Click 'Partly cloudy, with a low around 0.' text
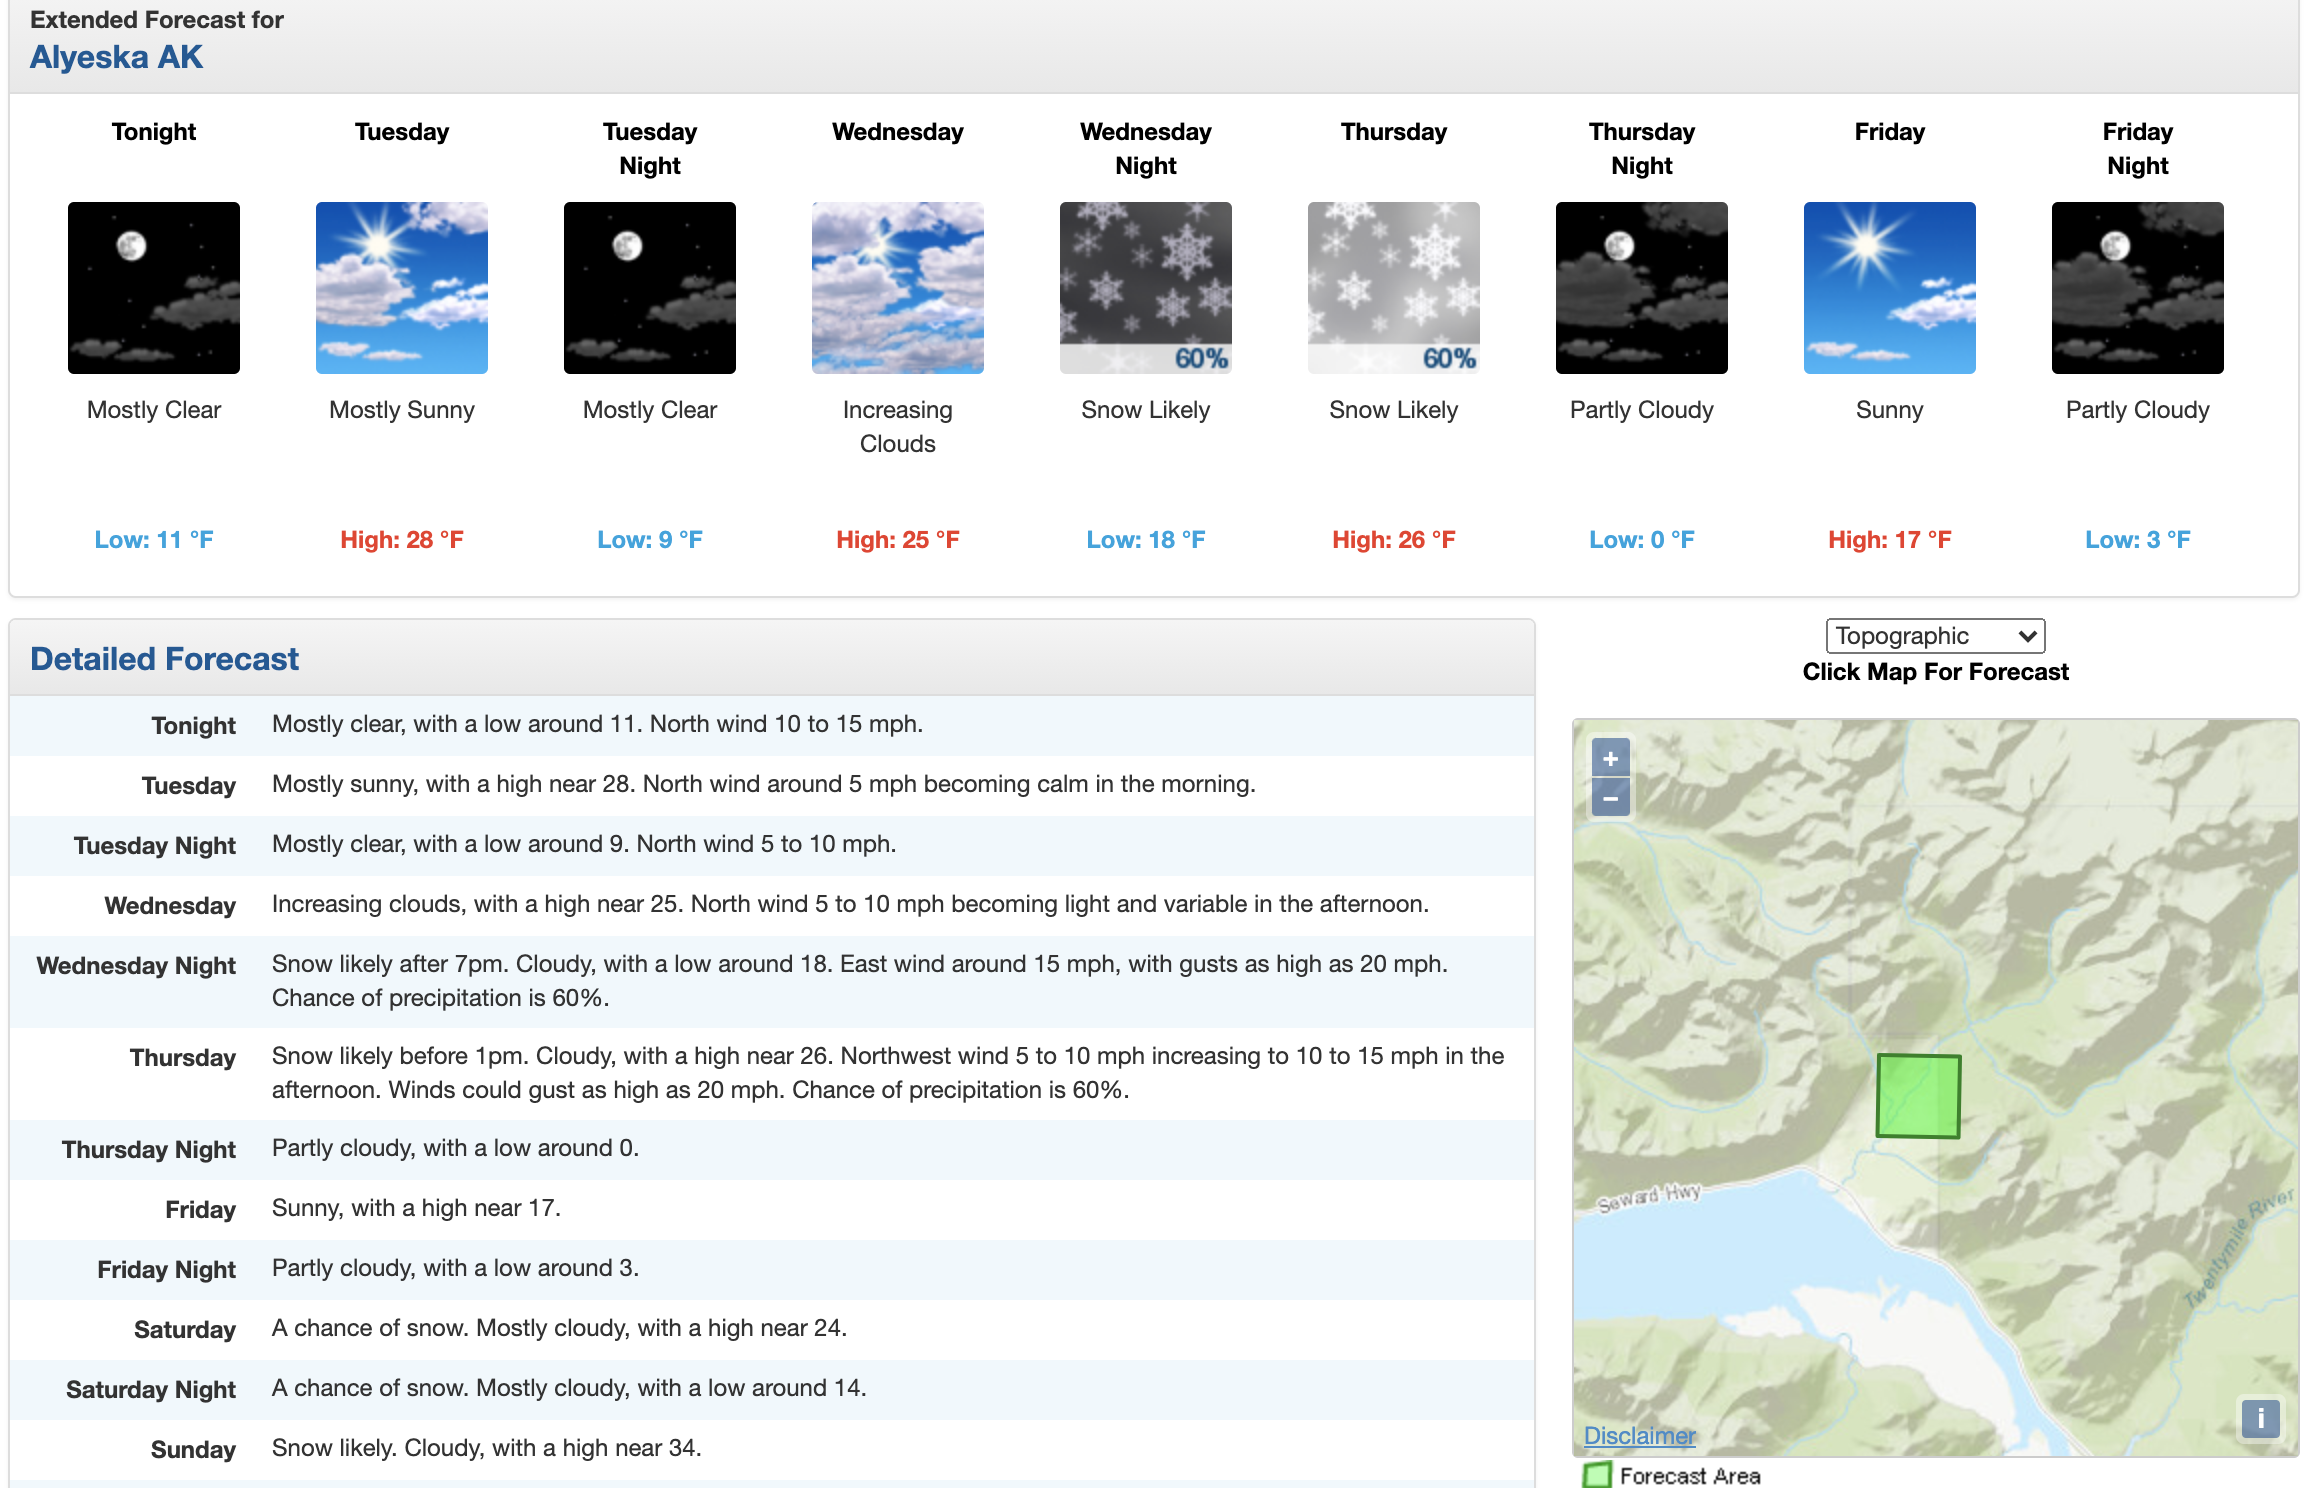The width and height of the screenshot is (2314, 1488). click(x=455, y=1148)
